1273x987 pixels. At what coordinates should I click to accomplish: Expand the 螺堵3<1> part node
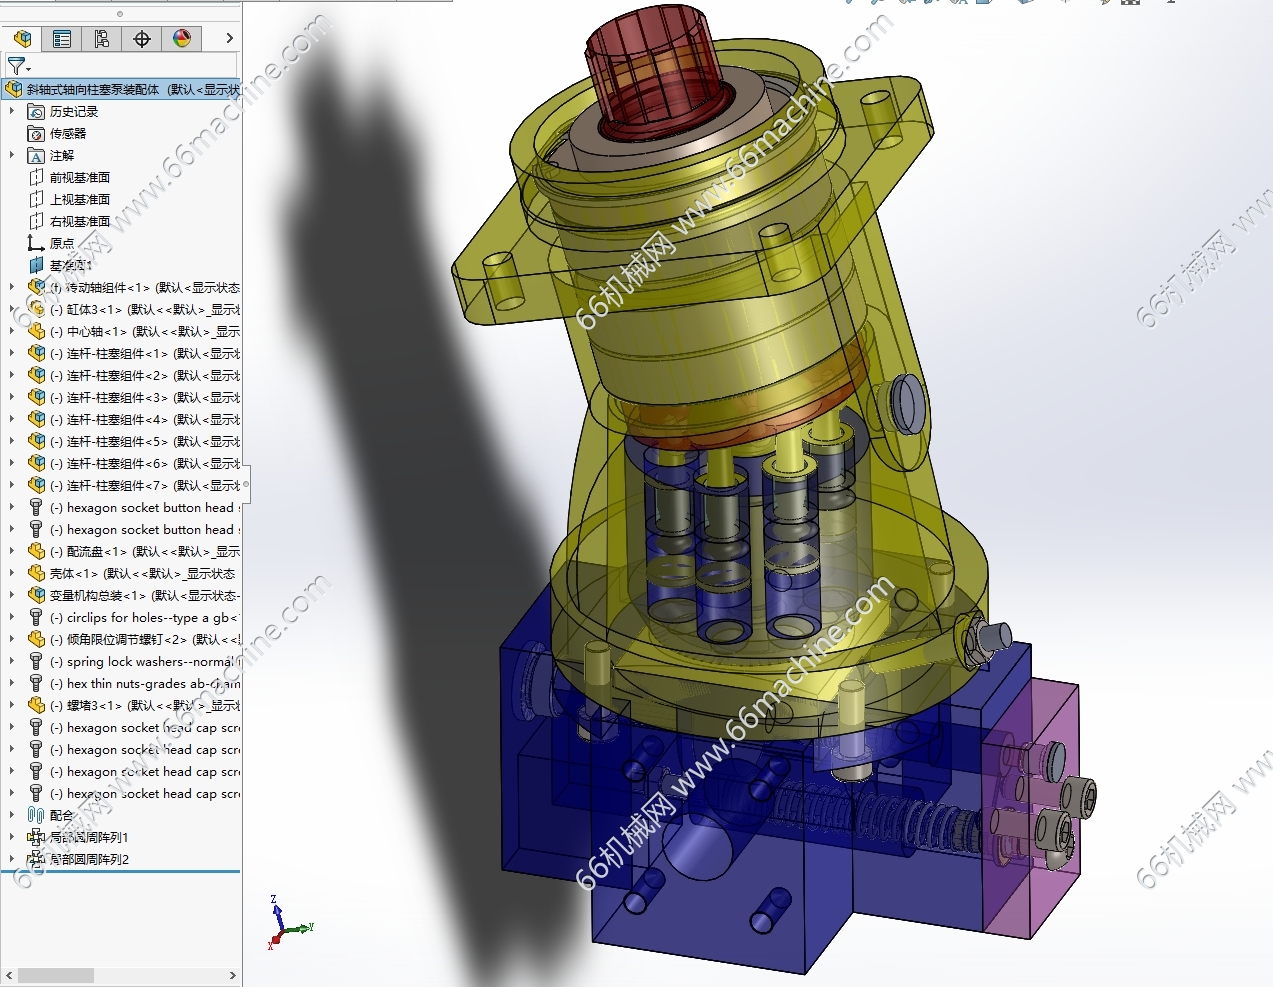click(12, 705)
